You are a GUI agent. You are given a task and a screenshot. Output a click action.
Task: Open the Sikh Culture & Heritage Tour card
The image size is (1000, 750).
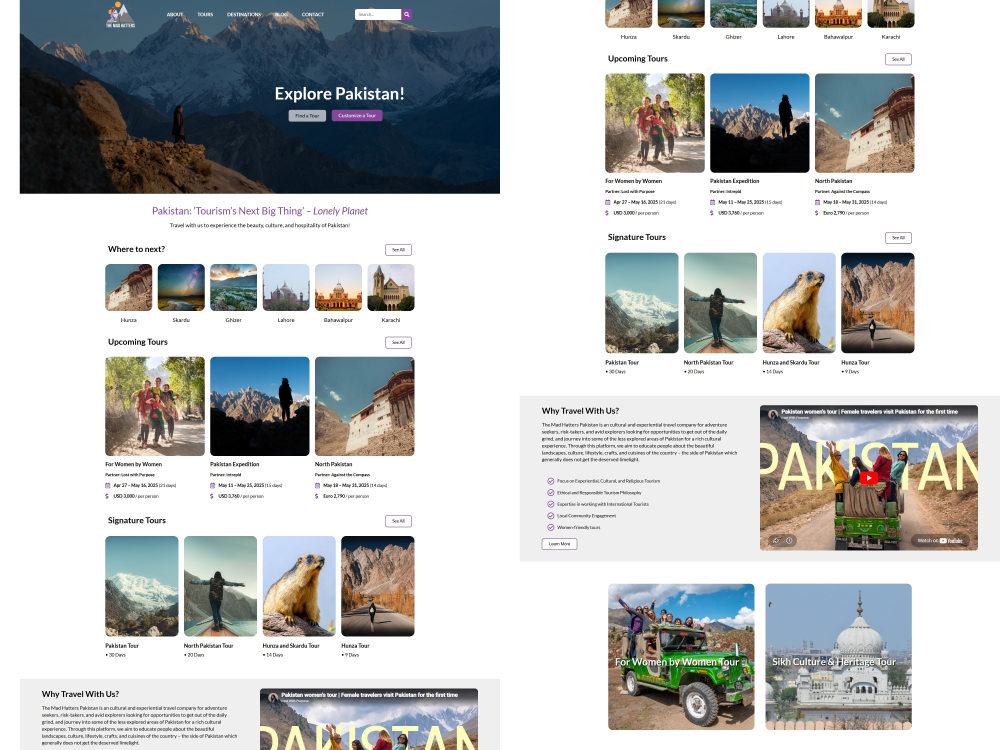[839, 657]
